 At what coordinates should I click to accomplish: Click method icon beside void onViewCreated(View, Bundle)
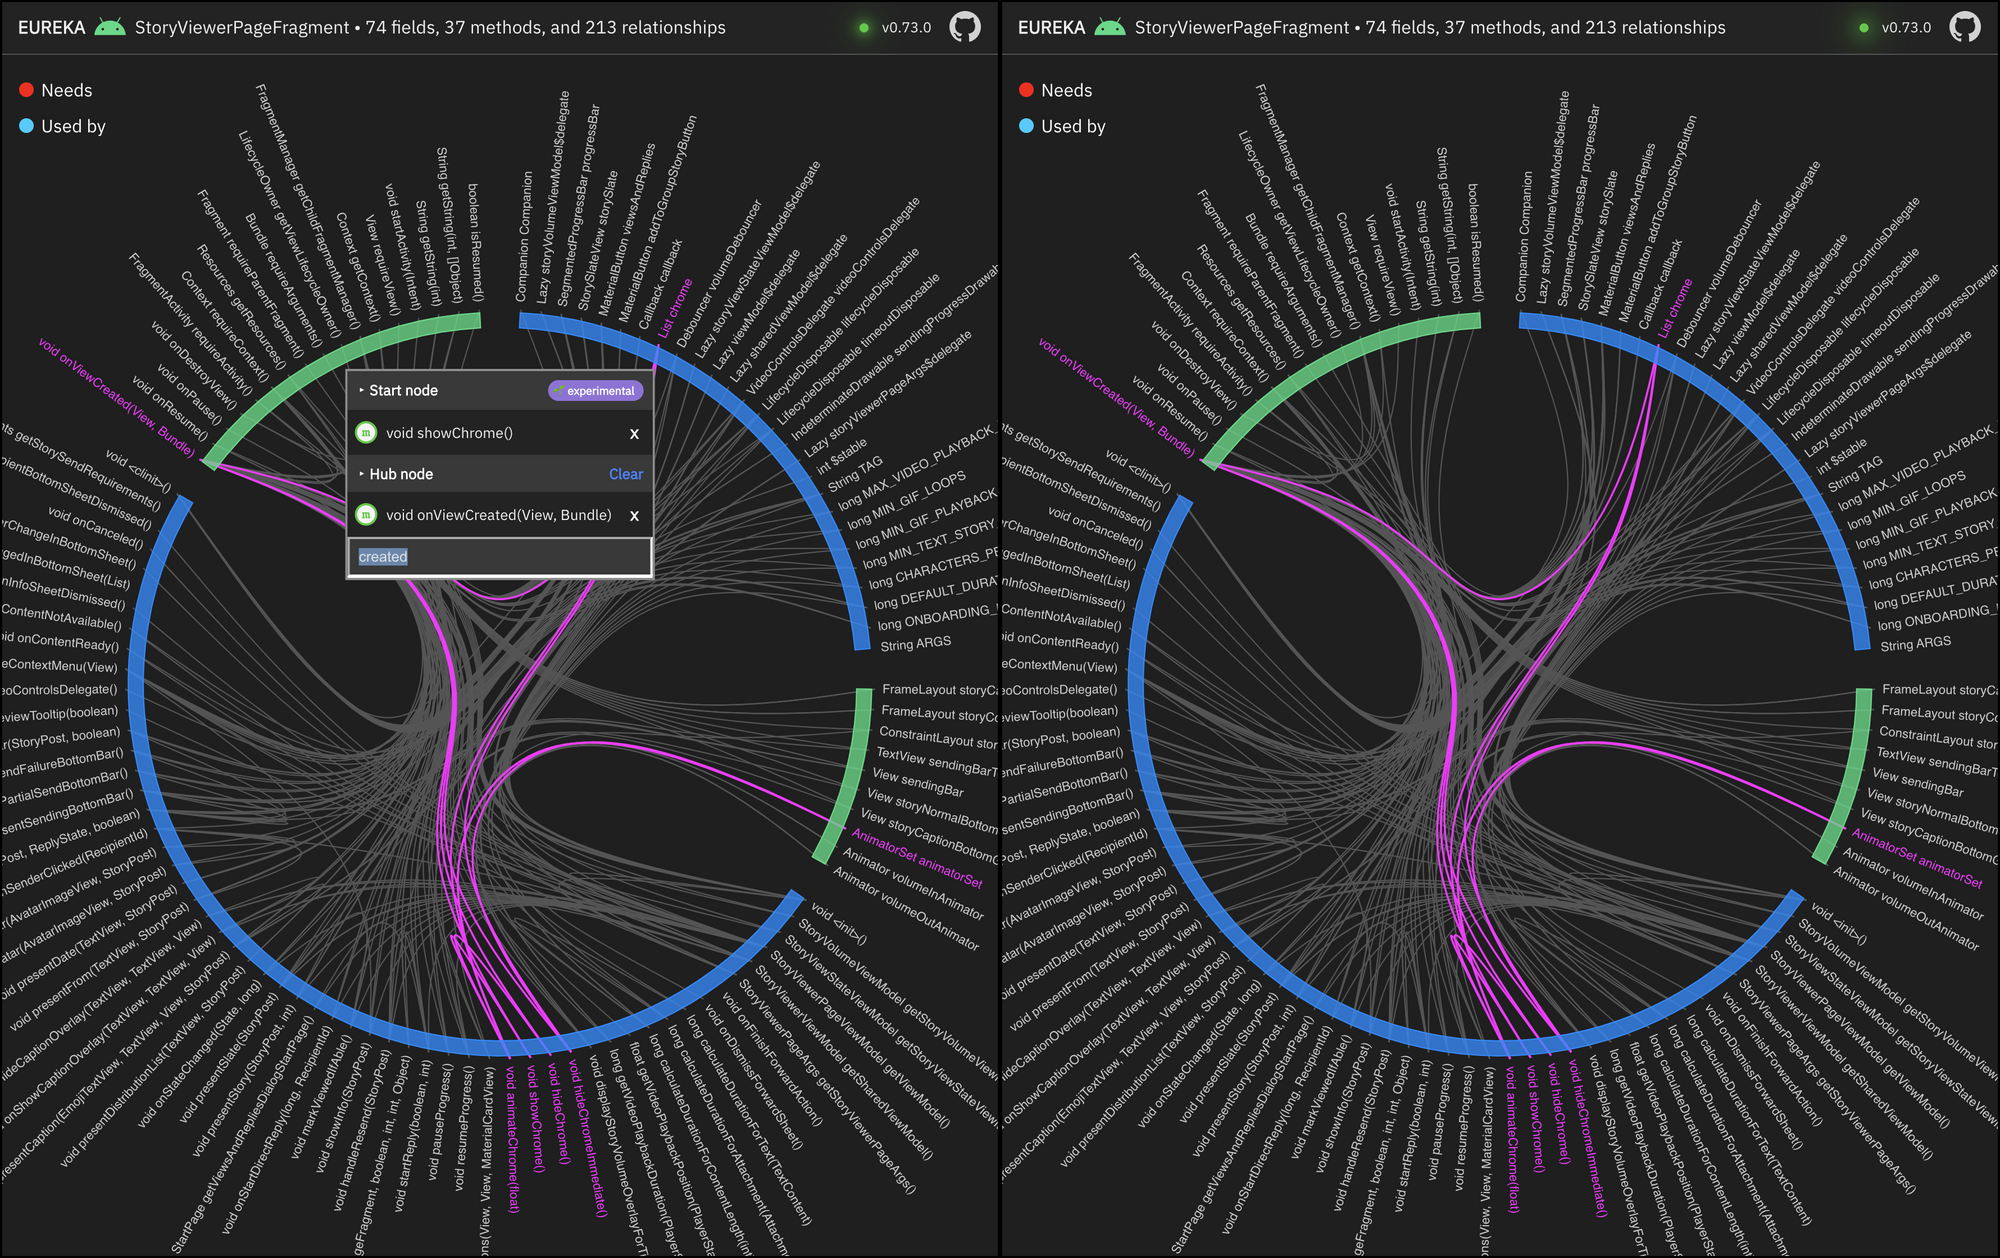[366, 515]
